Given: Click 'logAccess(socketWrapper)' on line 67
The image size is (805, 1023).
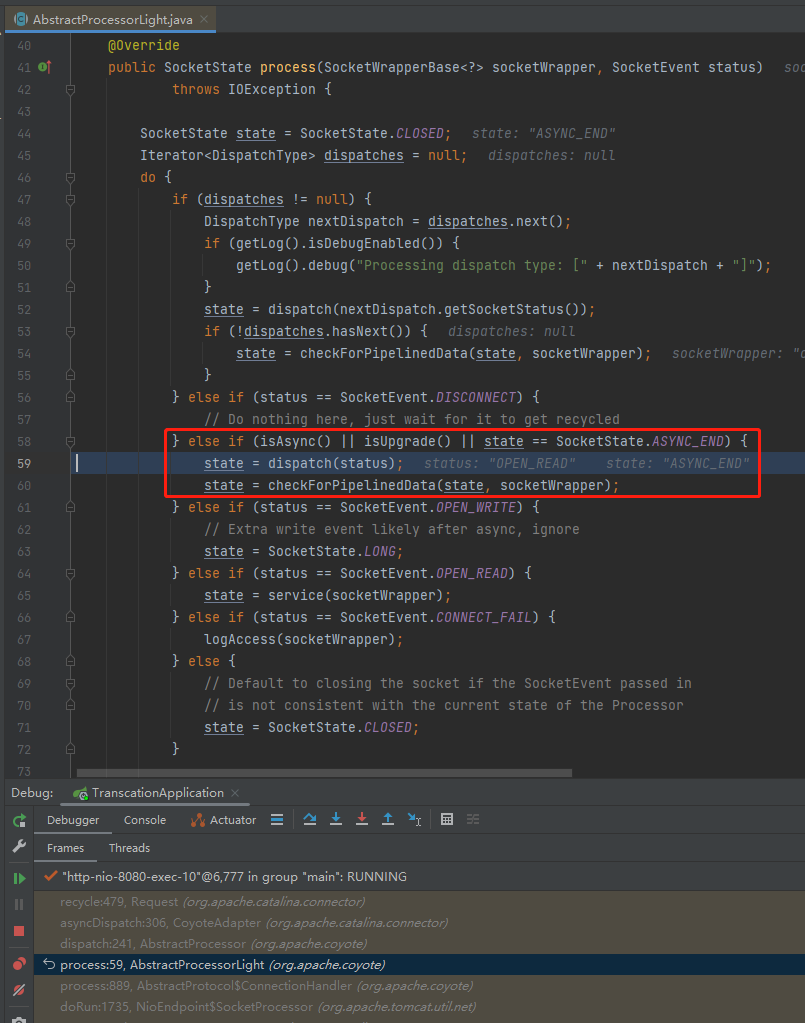Looking at the screenshot, I should [x=299, y=639].
